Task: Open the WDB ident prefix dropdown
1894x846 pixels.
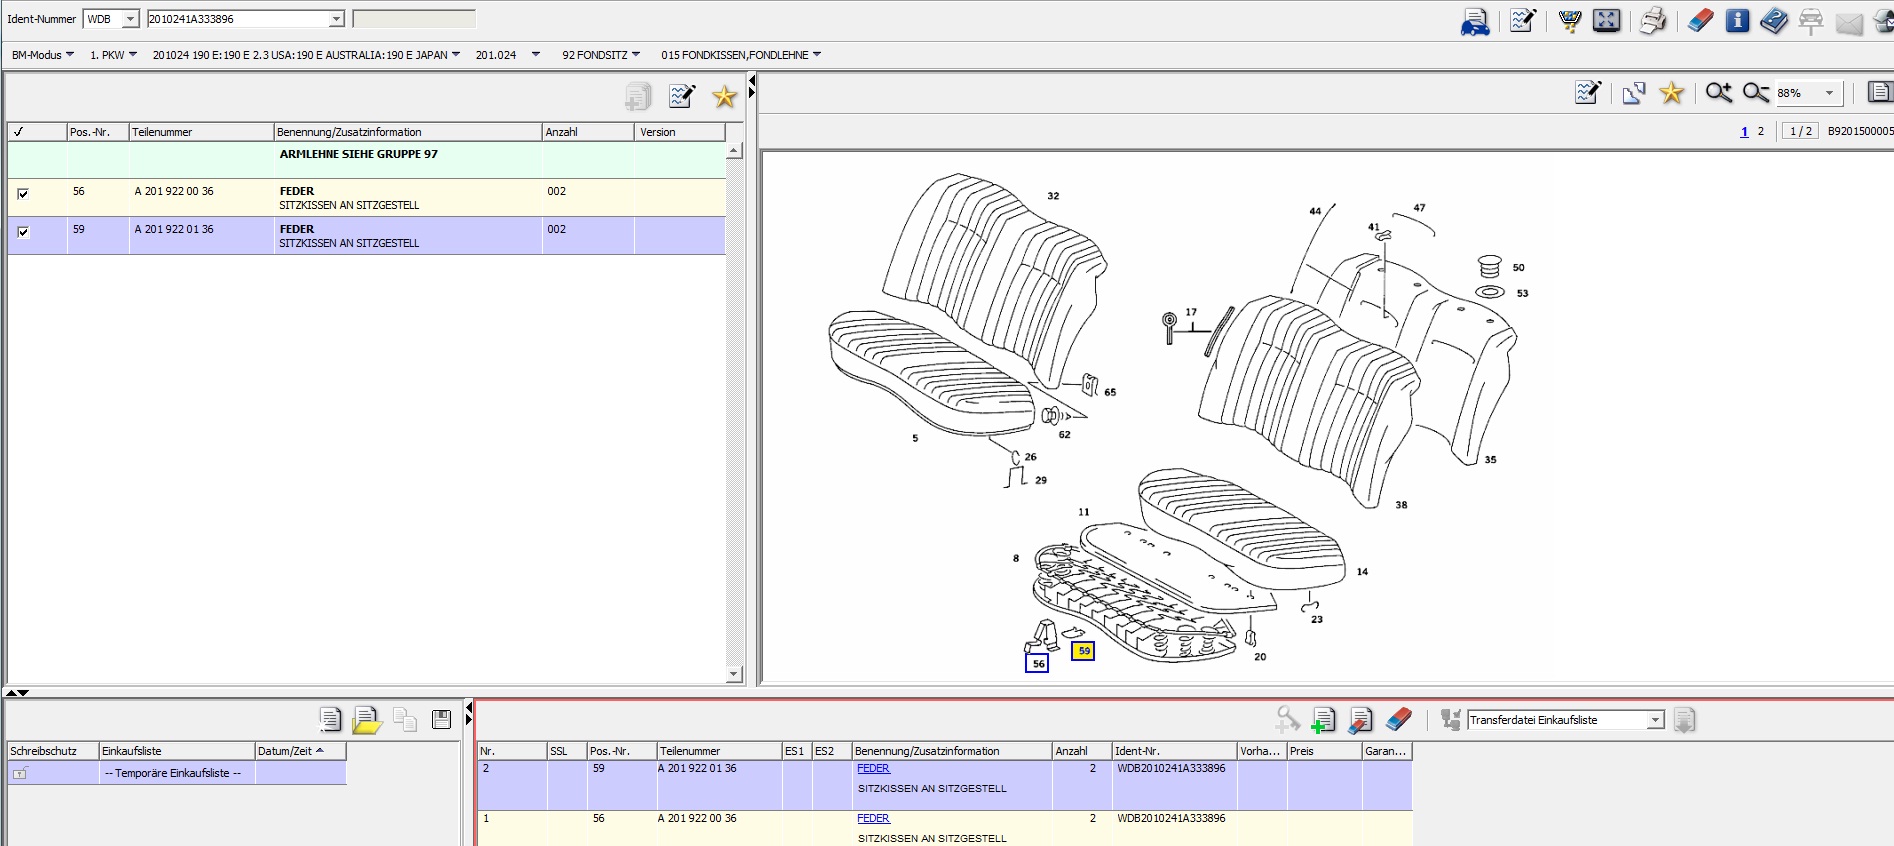Action: 130,19
